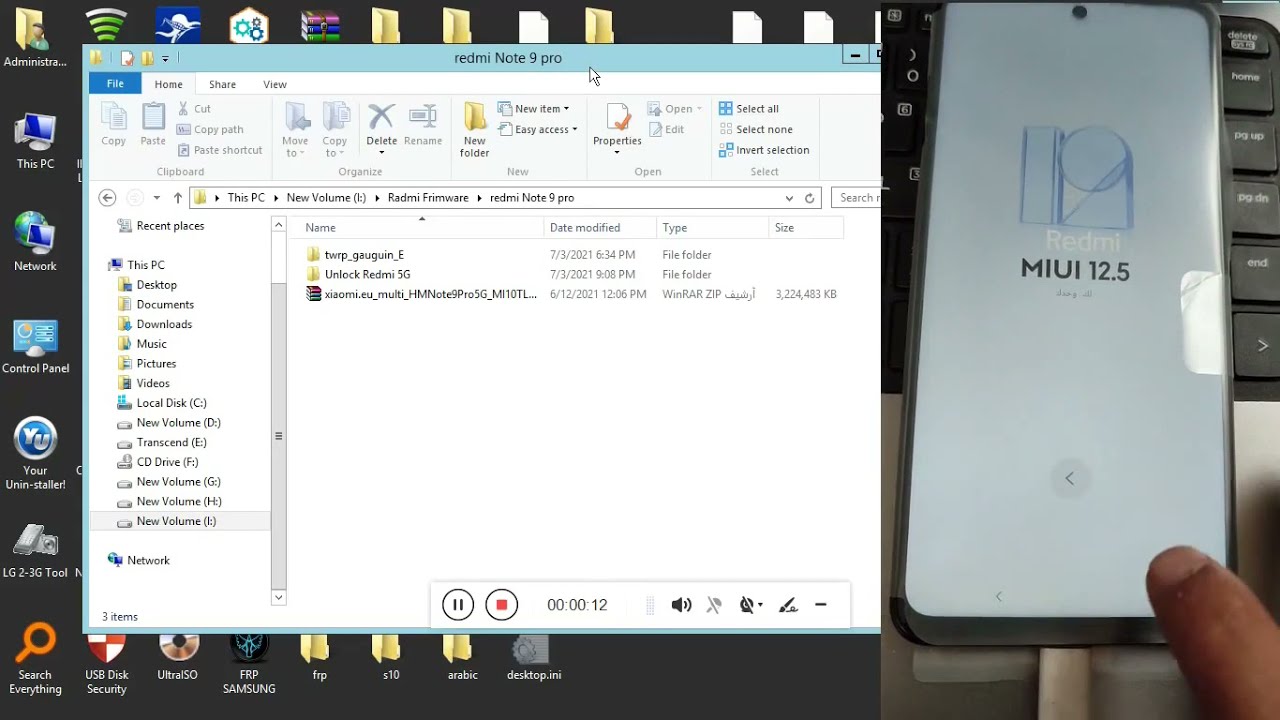The height and width of the screenshot is (720, 1280).
Task: Click Paste shortcut in ribbon
Action: [x=219, y=150]
